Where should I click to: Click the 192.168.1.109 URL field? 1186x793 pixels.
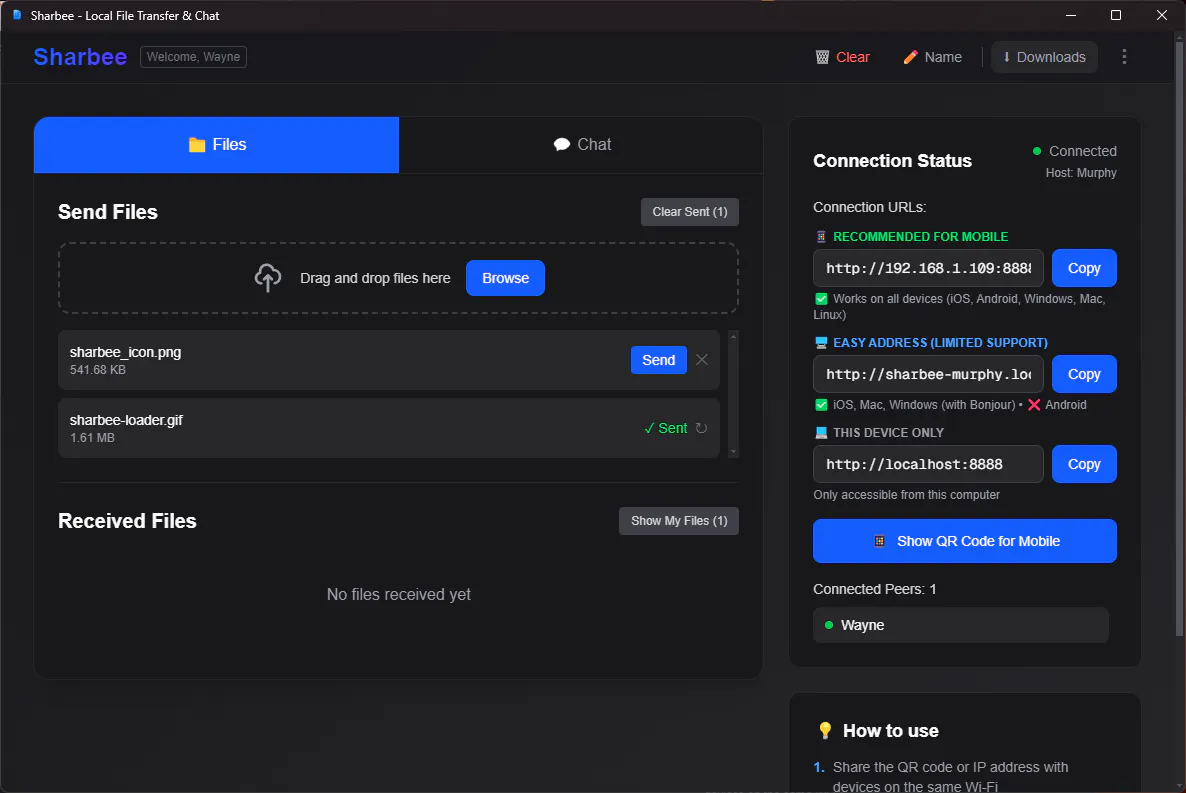928,268
